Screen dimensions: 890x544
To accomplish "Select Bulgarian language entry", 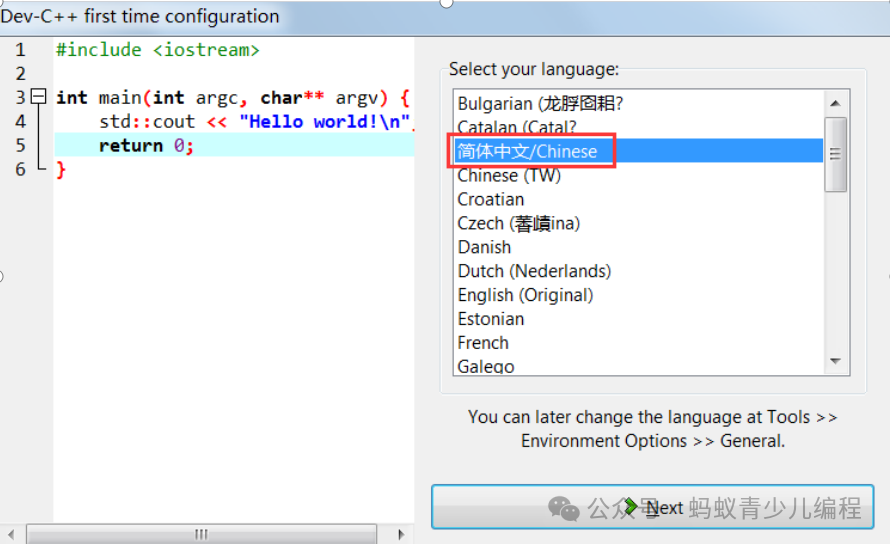I will tap(639, 103).
